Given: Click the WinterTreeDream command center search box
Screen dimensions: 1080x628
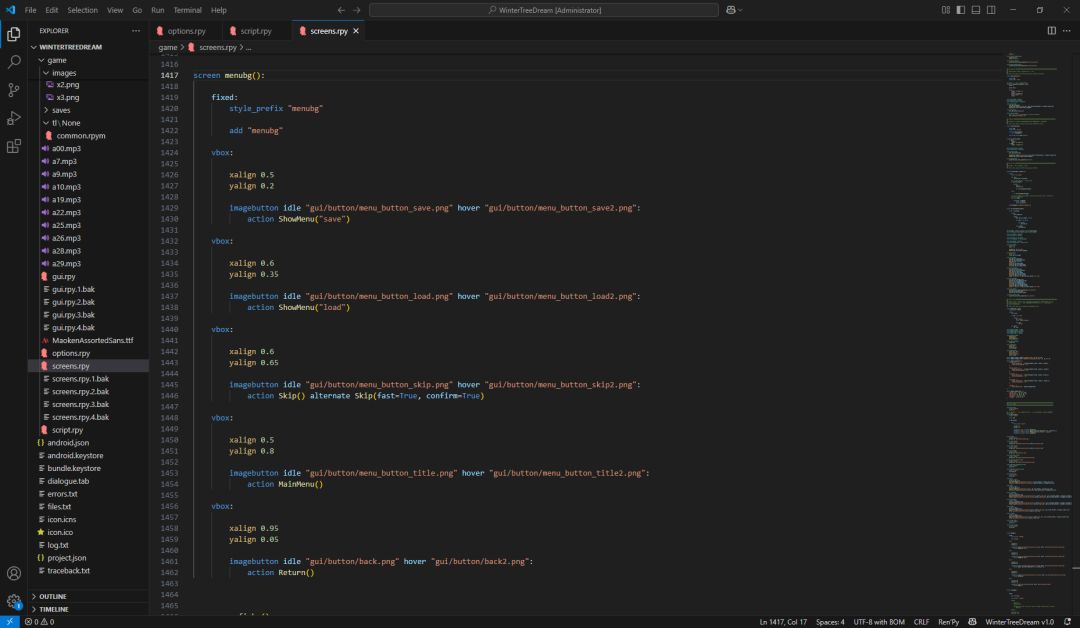Looking at the screenshot, I should pos(543,10).
